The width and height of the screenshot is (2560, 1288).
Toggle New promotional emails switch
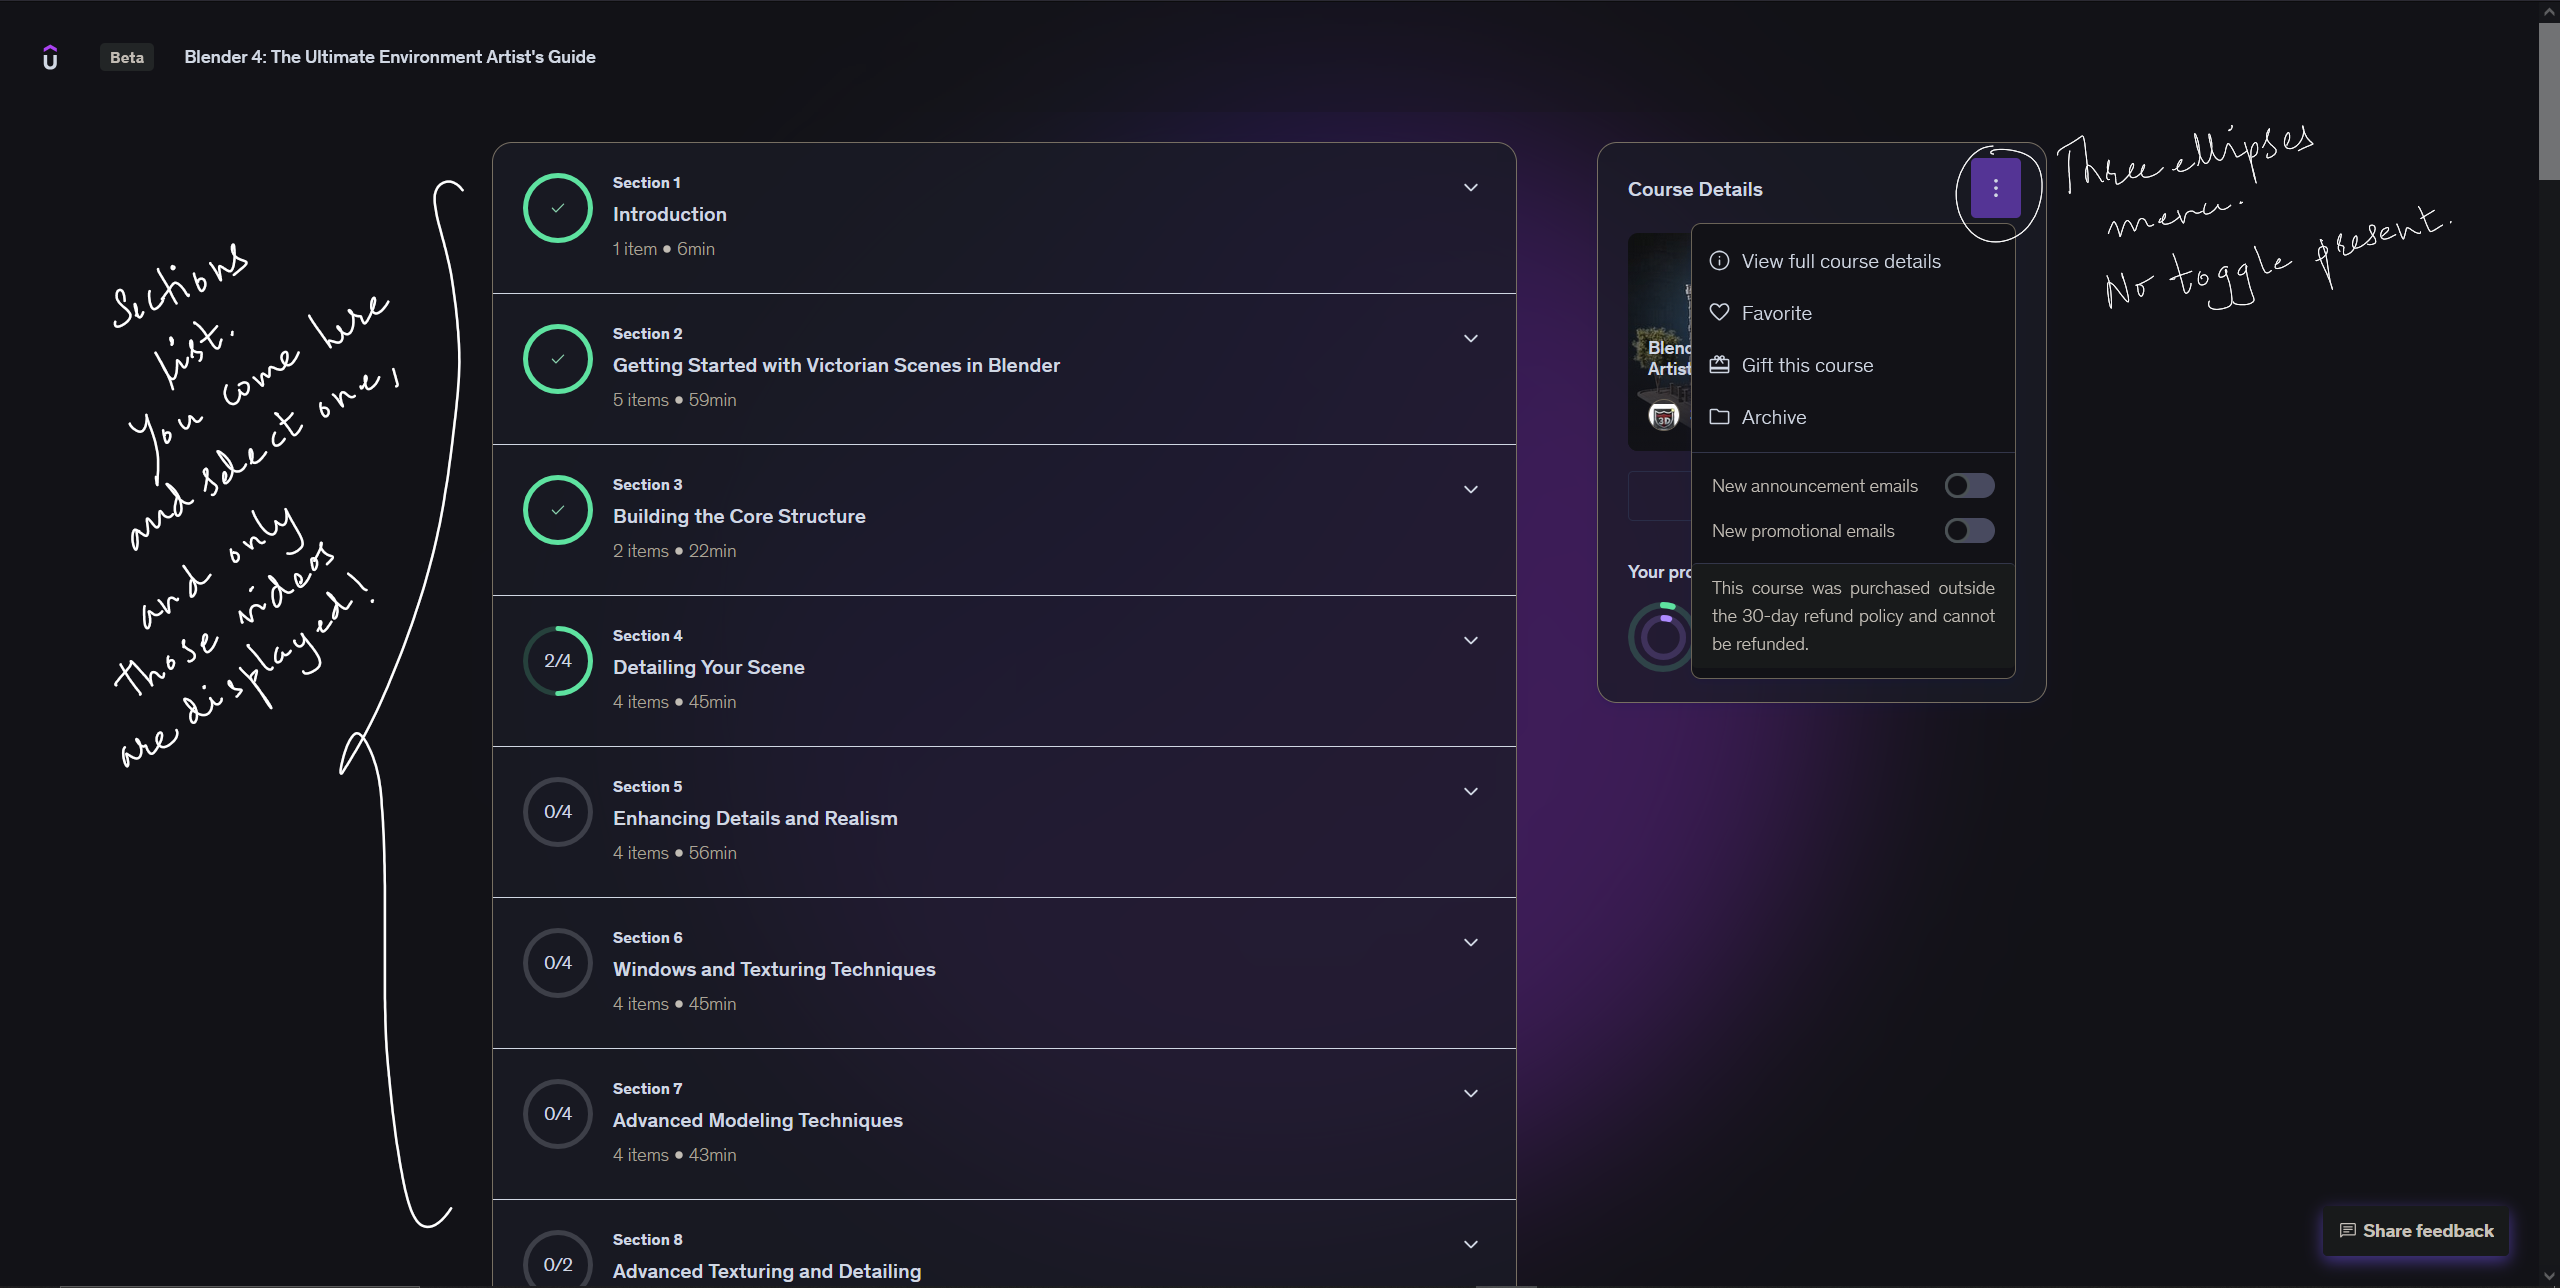[1969, 530]
